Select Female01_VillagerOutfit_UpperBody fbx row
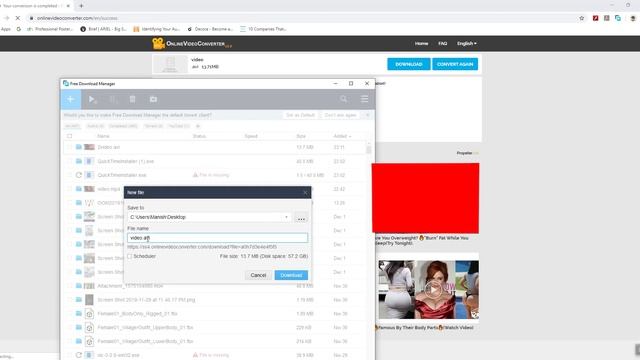 [215, 327]
